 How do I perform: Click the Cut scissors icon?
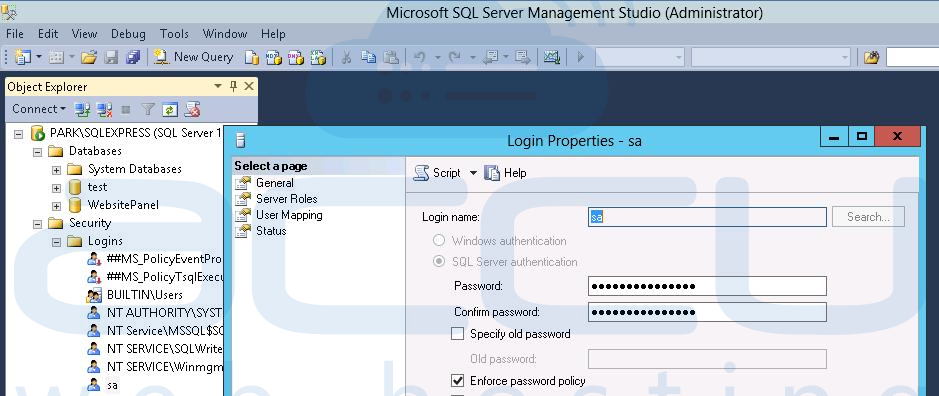(x=346, y=58)
